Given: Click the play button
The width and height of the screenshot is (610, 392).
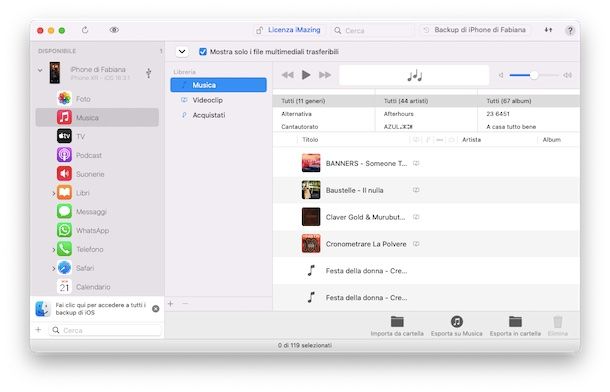Looking at the screenshot, I should coord(306,75).
